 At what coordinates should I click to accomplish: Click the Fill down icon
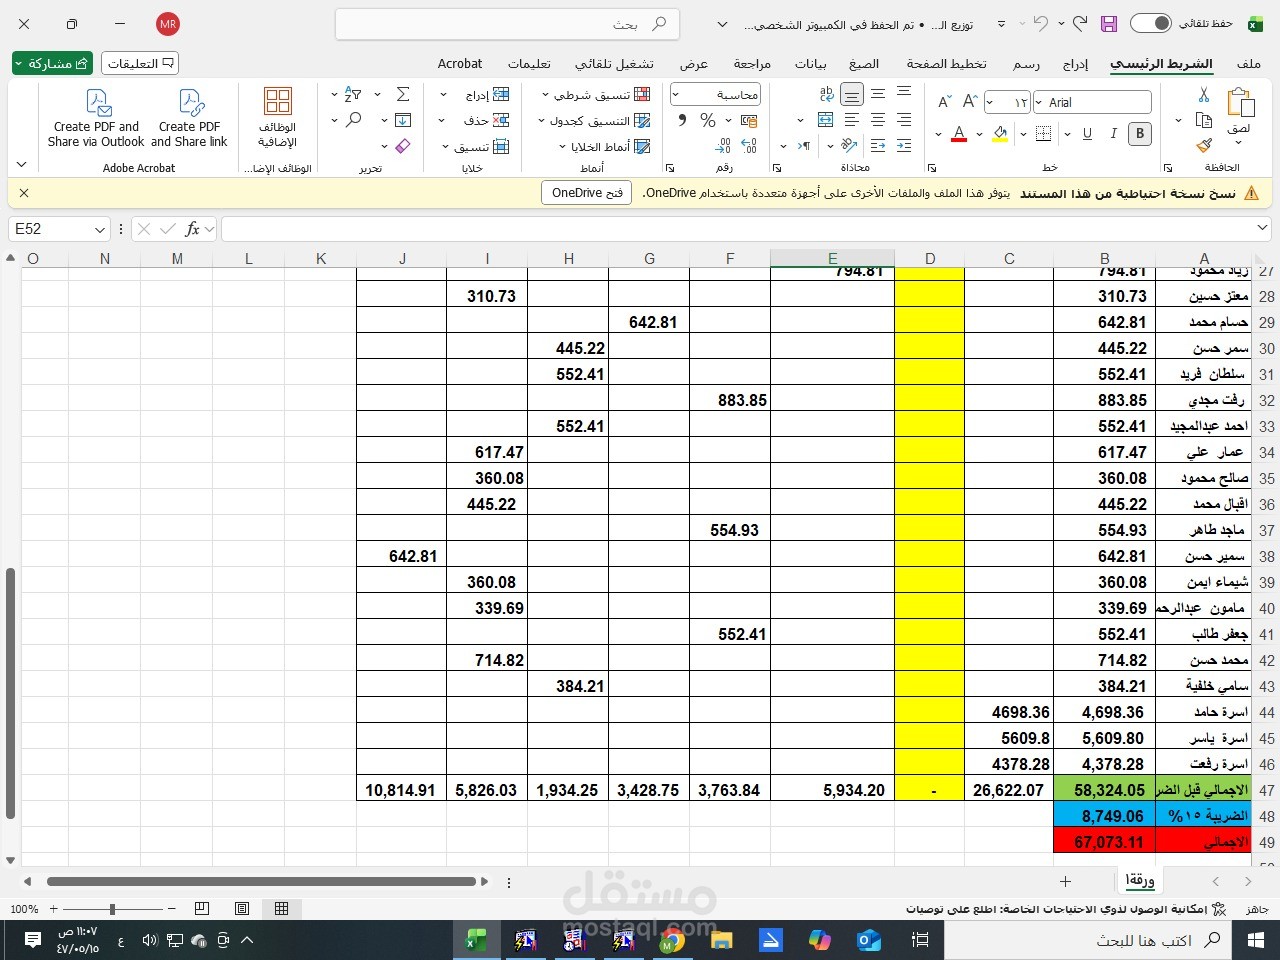(403, 120)
